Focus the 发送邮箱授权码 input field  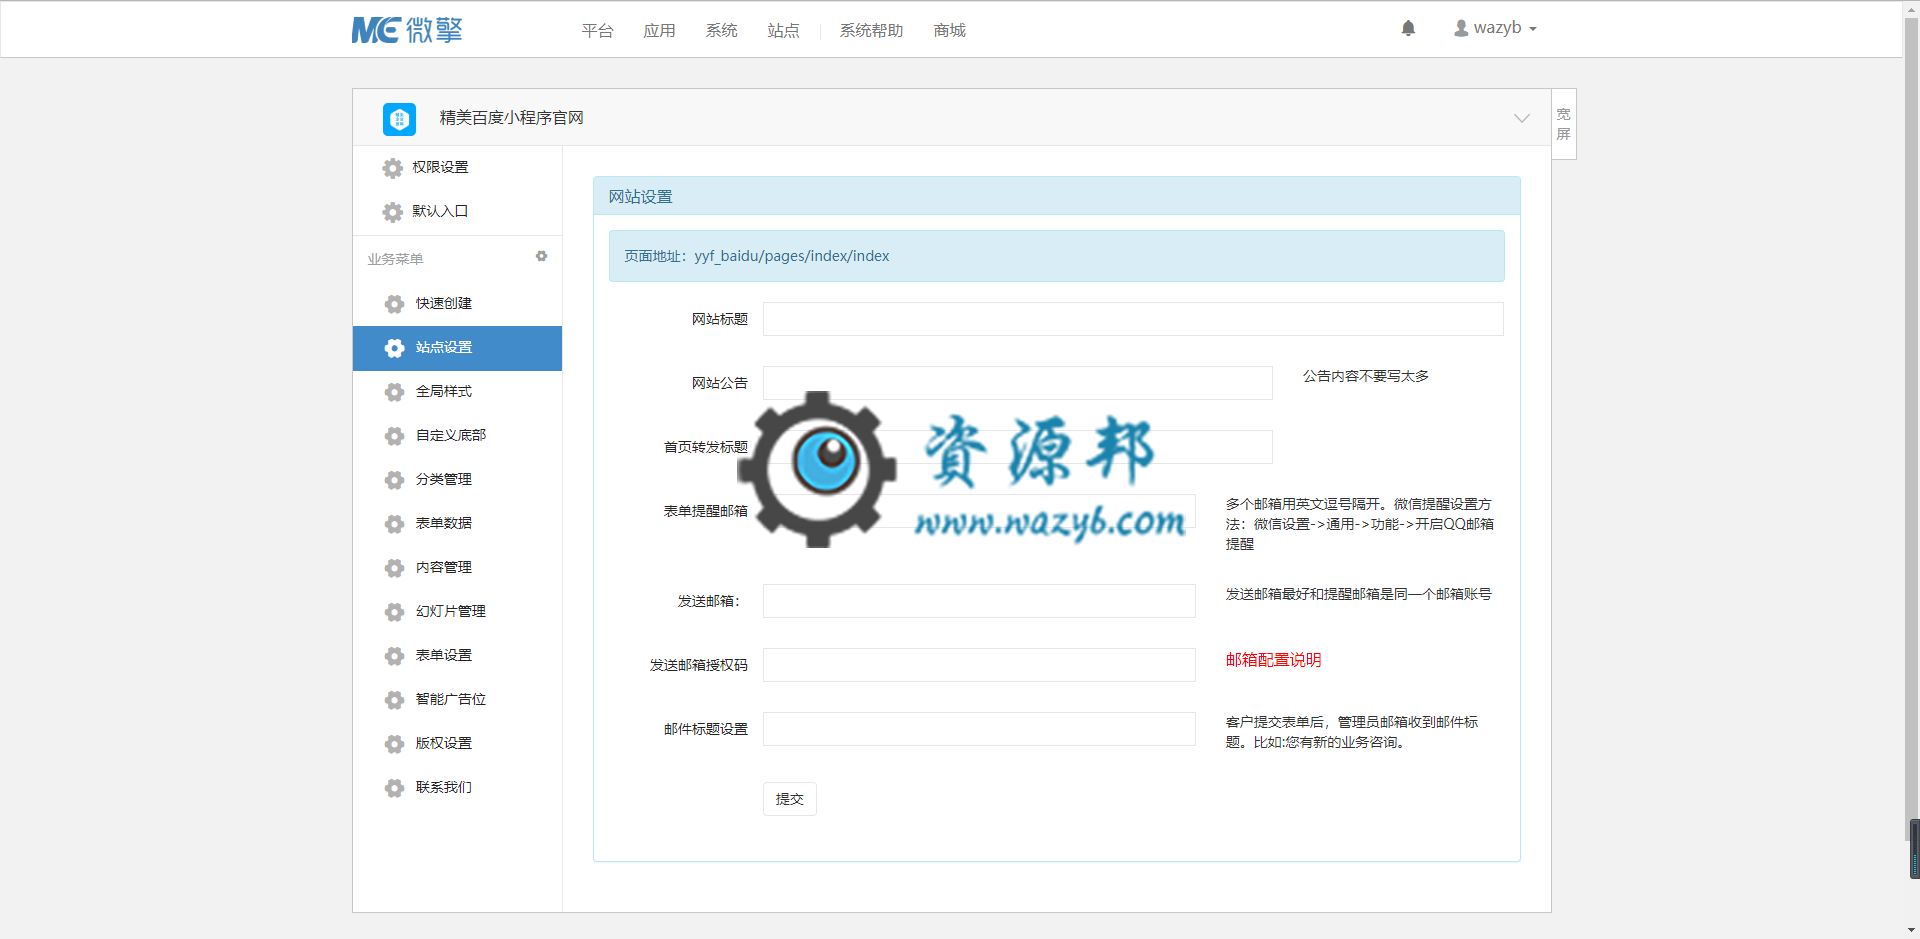[979, 665]
